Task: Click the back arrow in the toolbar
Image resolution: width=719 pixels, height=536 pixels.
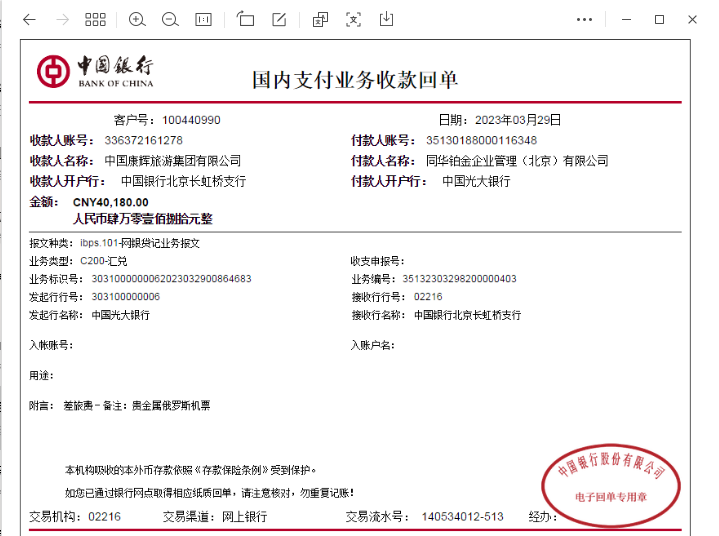Action: pos(28,19)
